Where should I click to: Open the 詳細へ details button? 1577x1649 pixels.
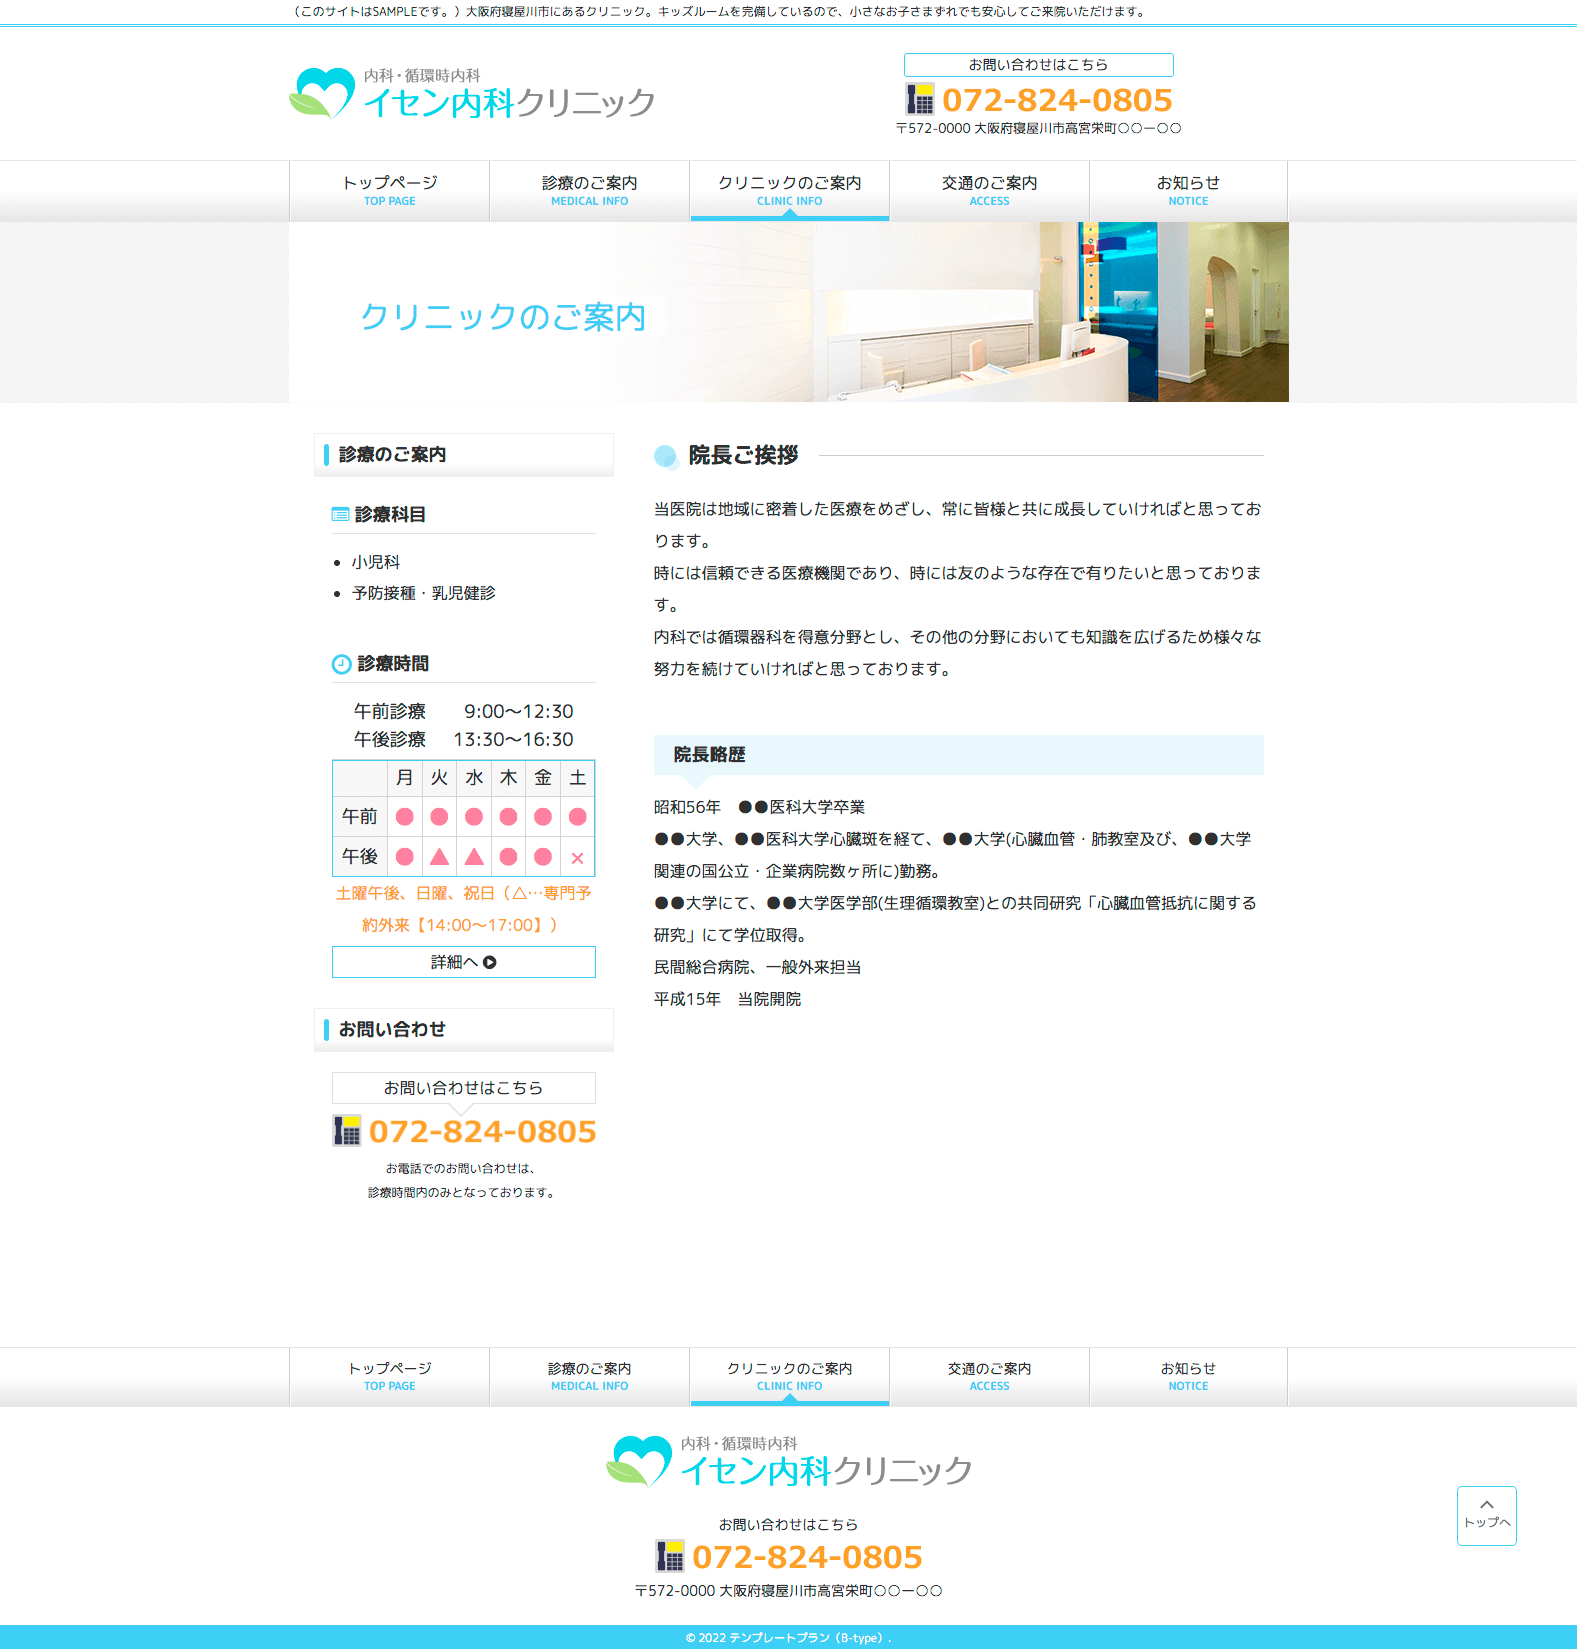[x=463, y=962]
